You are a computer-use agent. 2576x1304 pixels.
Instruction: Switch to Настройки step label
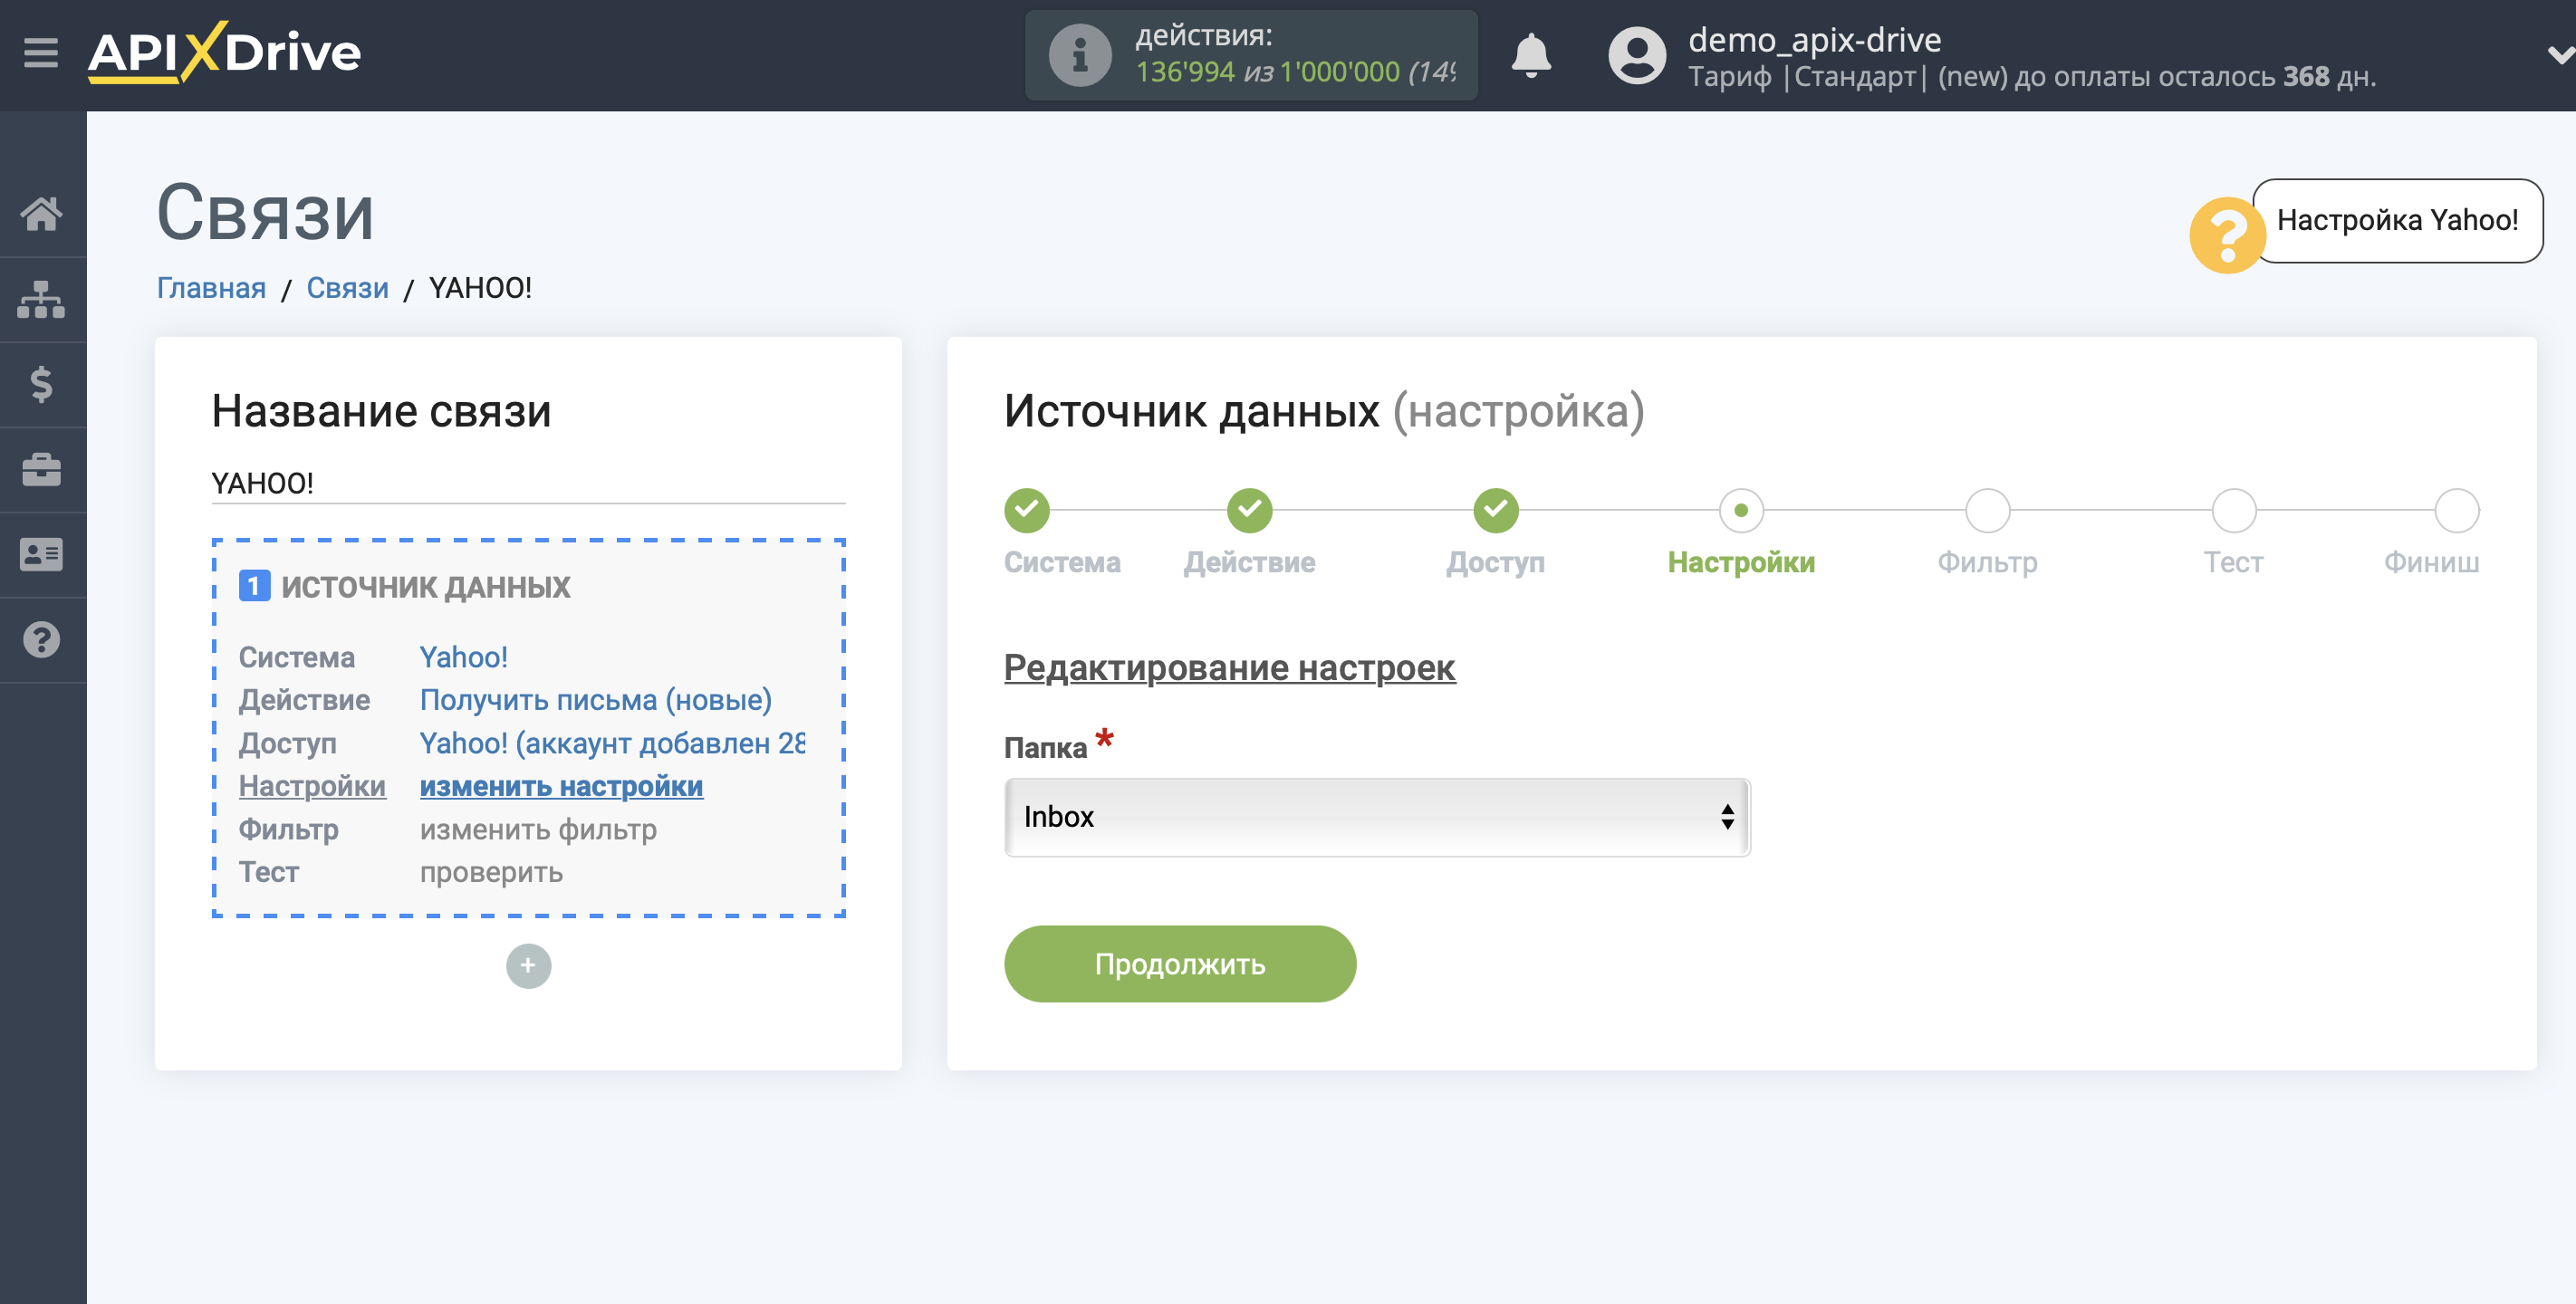[x=1740, y=562]
